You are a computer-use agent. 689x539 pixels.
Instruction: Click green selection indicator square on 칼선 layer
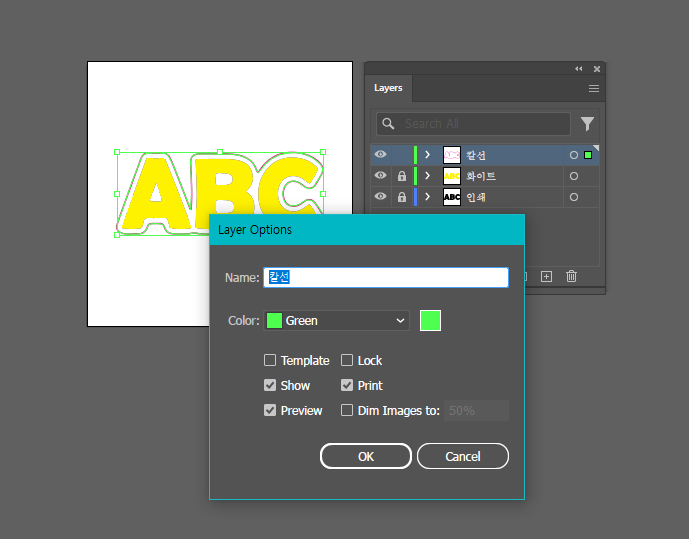click(588, 155)
